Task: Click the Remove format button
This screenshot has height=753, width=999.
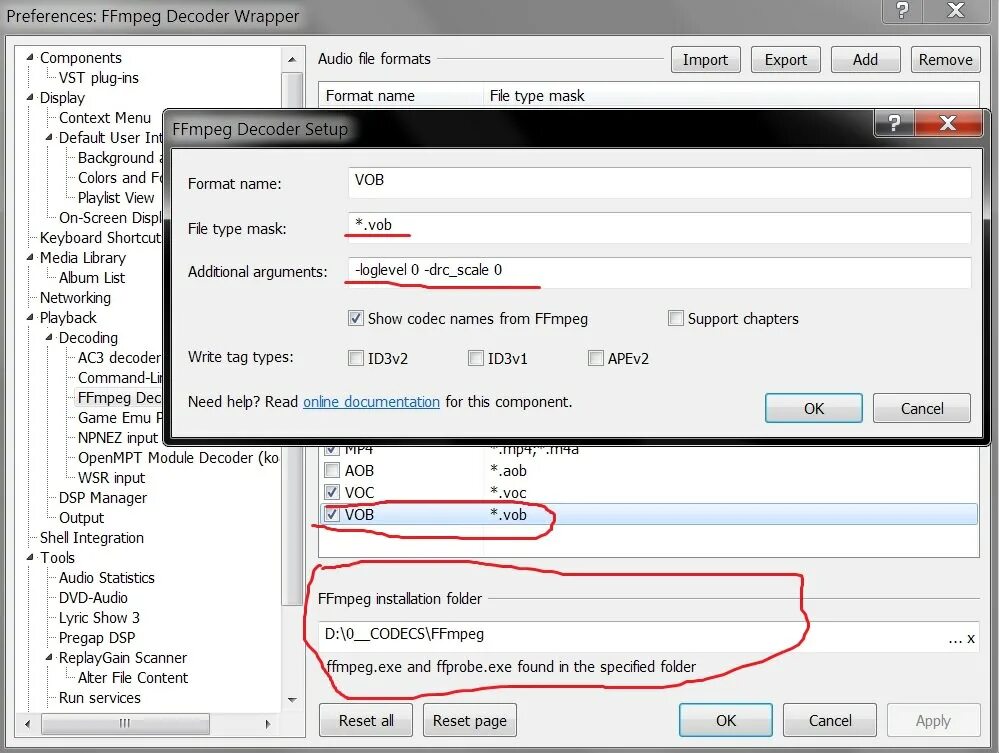Action: click(945, 60)
